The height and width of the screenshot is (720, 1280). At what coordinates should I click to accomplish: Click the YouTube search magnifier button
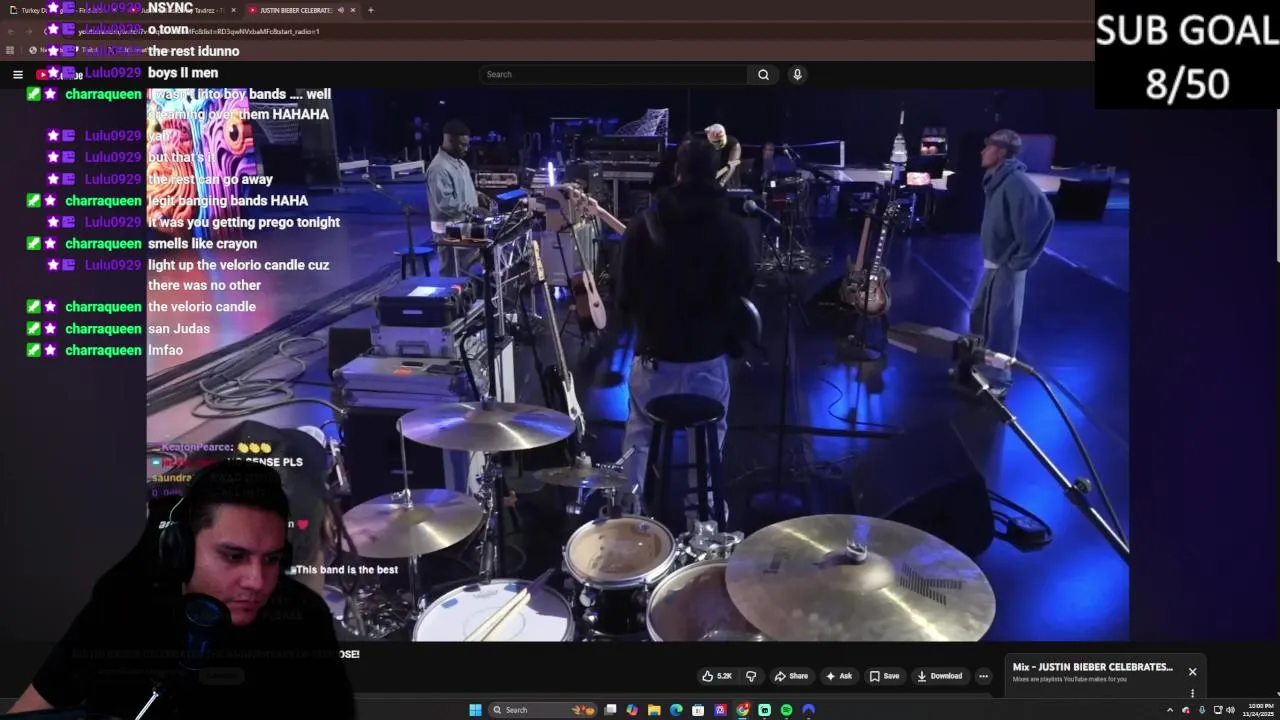(763, 74)
